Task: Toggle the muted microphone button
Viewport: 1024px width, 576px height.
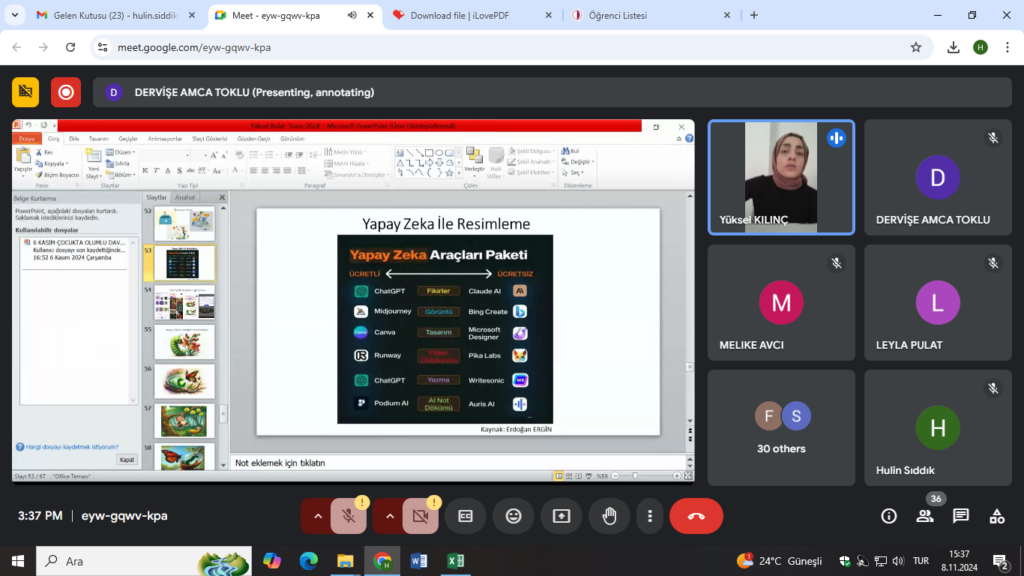Action: (x=348, y=516)
